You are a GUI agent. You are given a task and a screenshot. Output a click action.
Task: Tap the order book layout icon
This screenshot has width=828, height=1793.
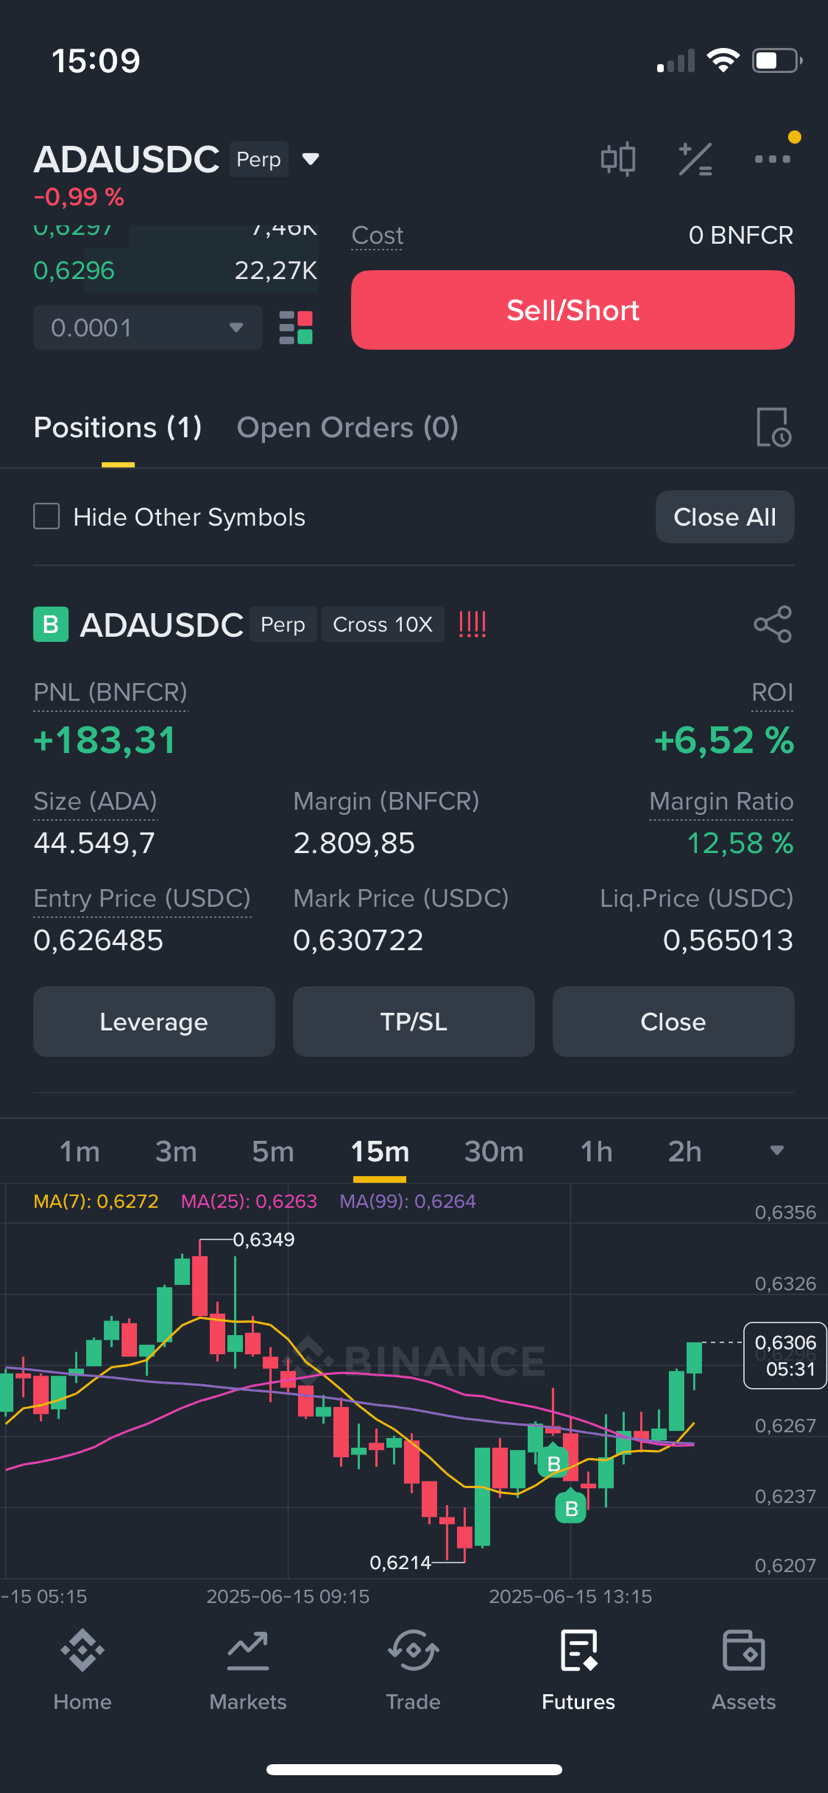[296, 328]
